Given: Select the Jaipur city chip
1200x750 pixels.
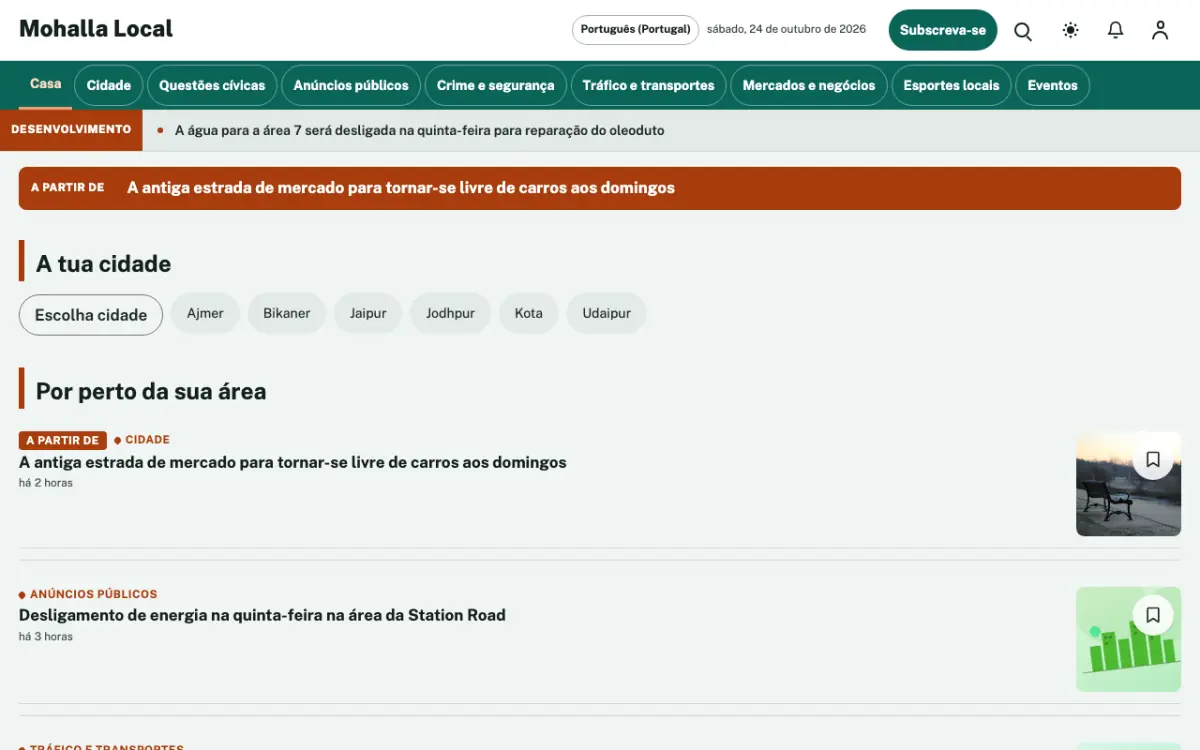Looking at the screenshot, I should point(368,313).
